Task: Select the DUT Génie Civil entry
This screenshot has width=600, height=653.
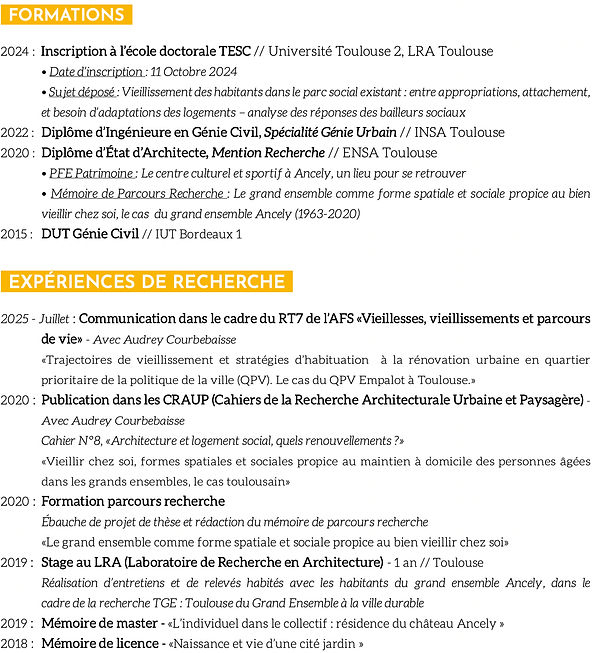Action: point(90,234)
